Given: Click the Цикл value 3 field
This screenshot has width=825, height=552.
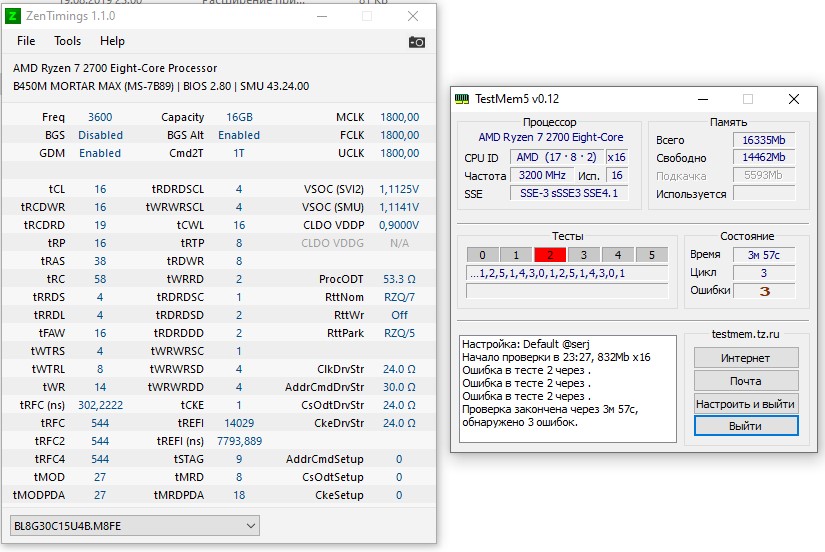Looking at the screenshot, I should pos(763,273).
